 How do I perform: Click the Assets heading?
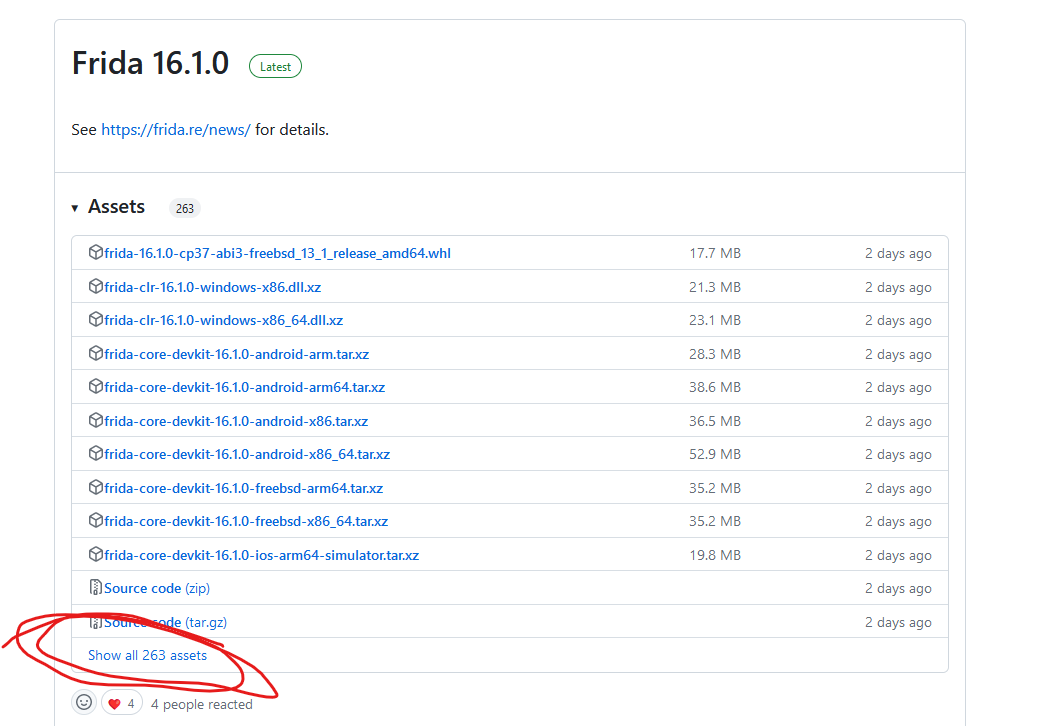coord(116,207)
